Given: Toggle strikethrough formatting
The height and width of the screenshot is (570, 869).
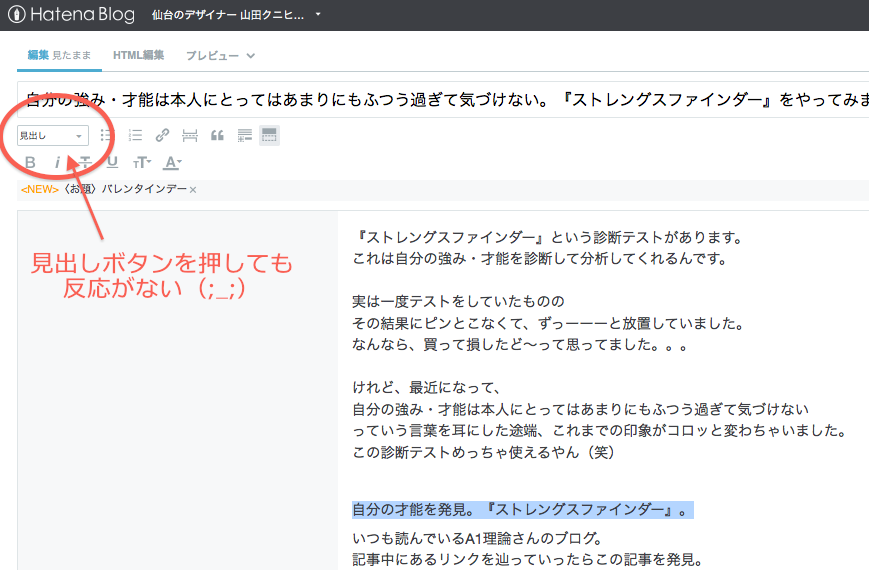Looking at the screenshot, I should [x=85, y=162].
